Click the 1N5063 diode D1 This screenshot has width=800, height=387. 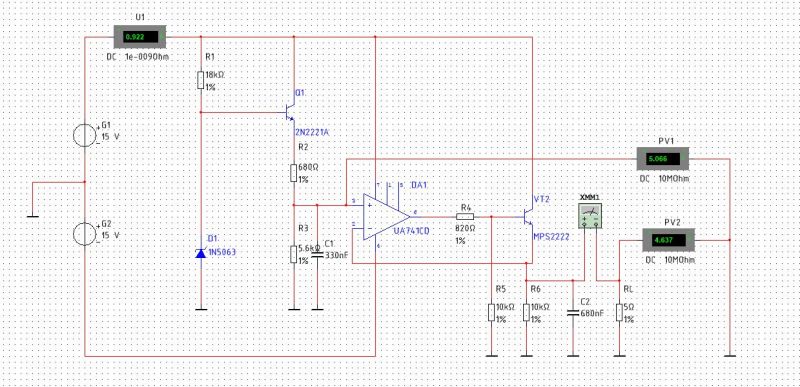[x=201, y=252]
